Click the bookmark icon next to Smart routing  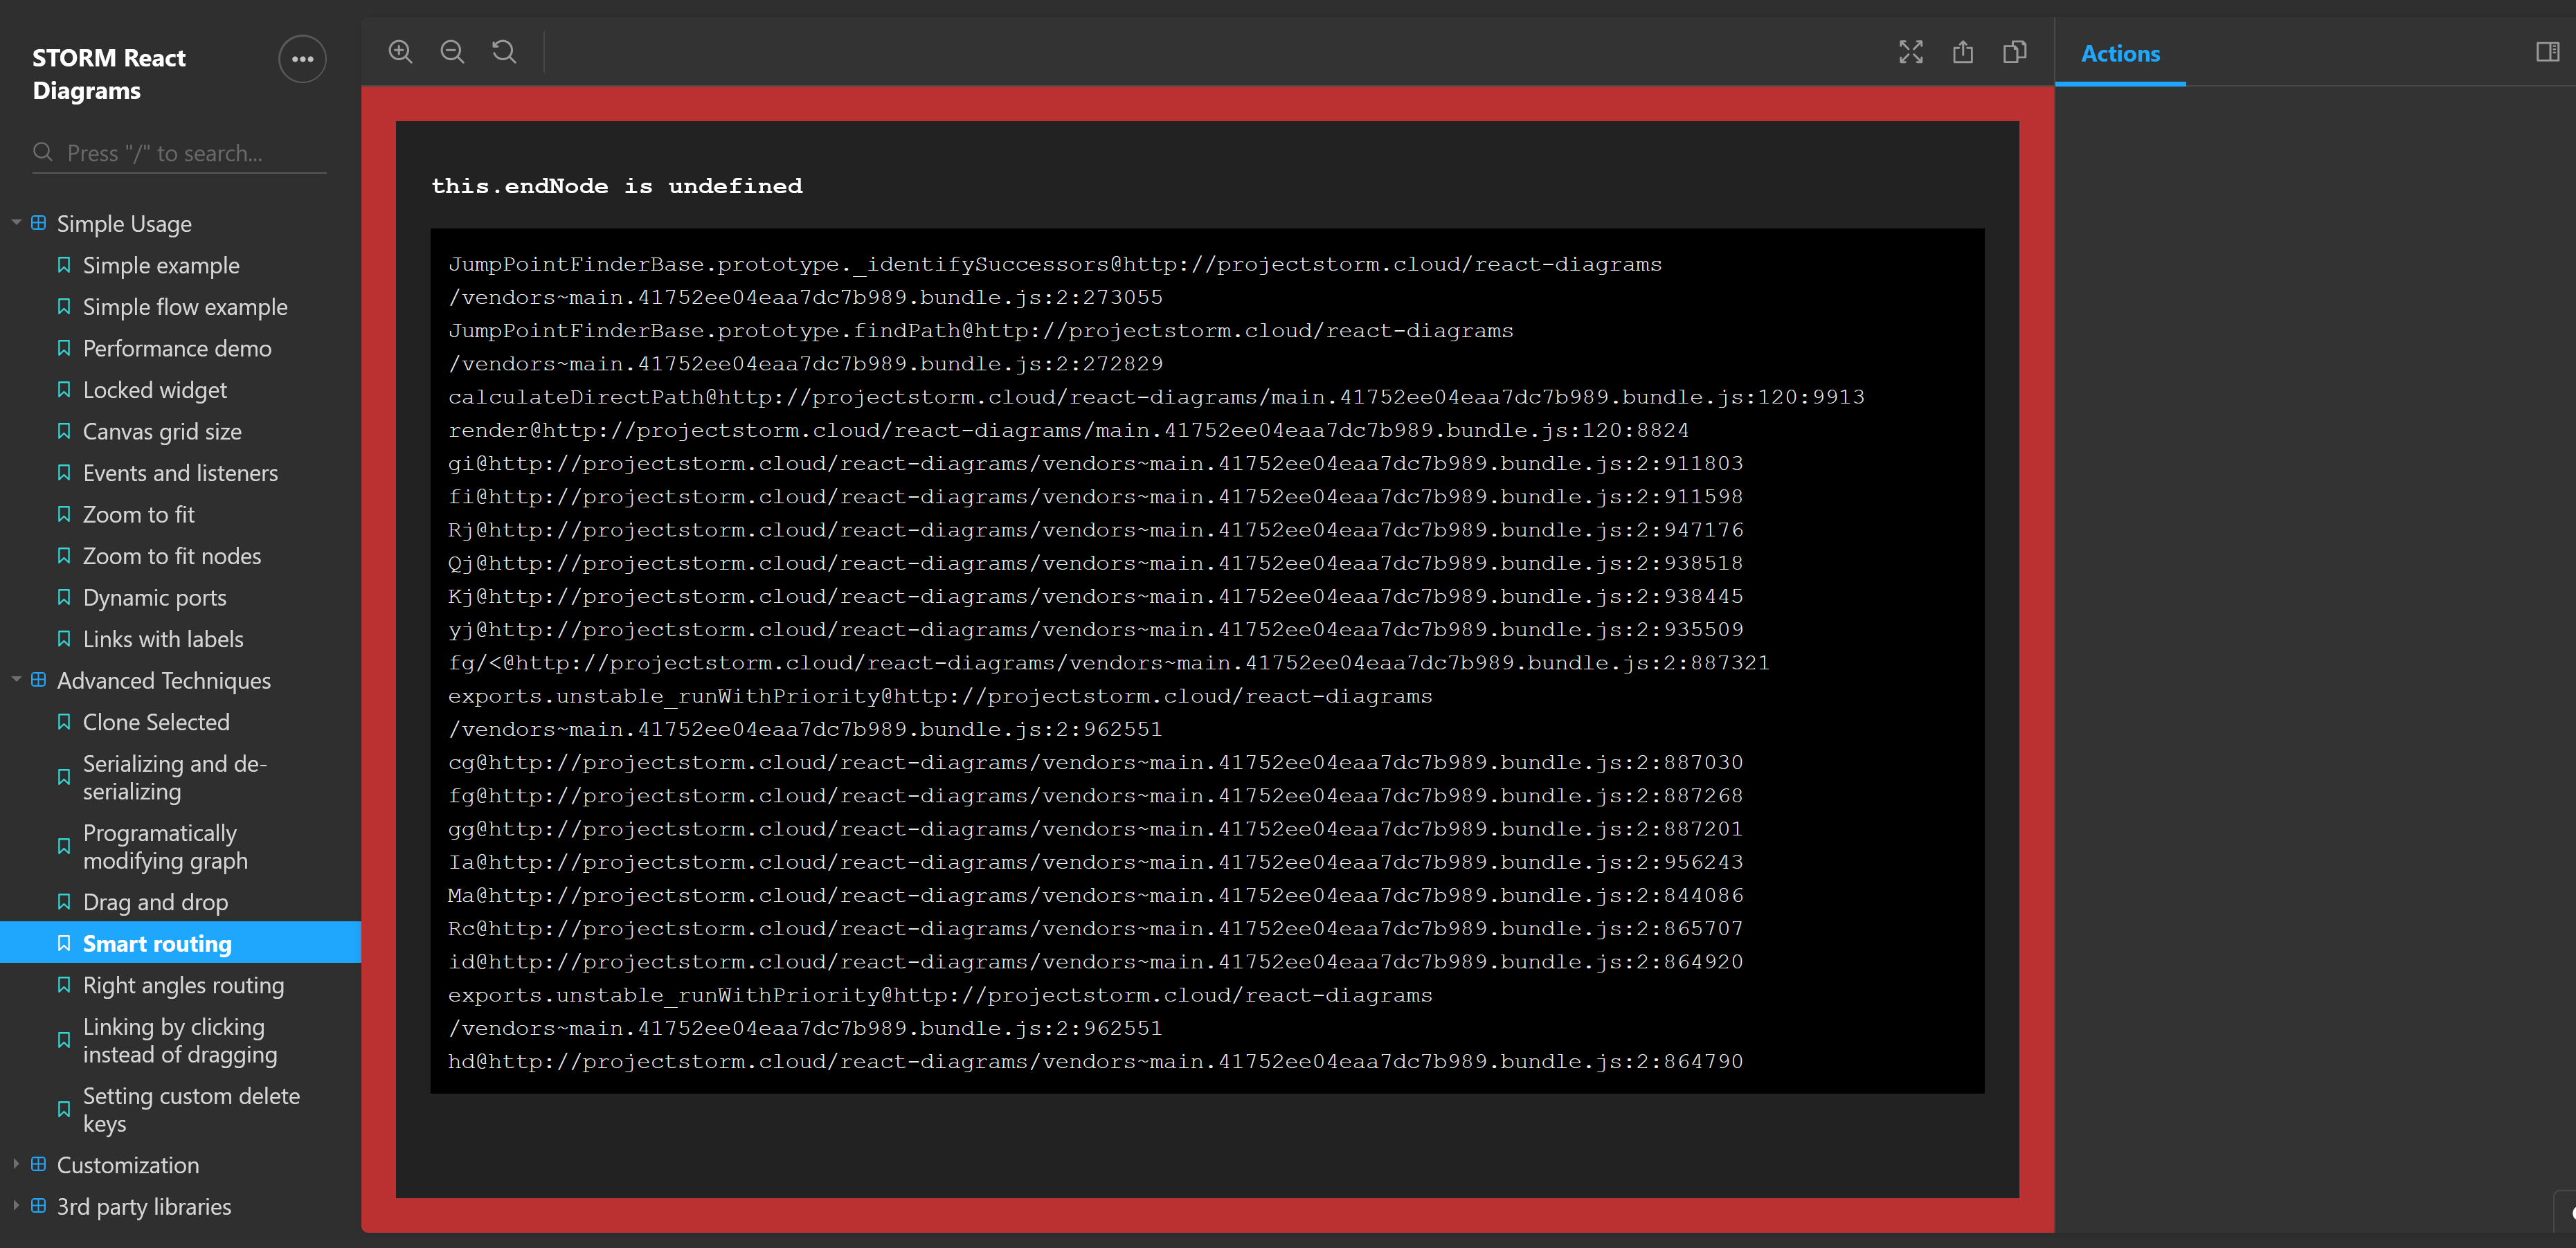pos(64,942)
